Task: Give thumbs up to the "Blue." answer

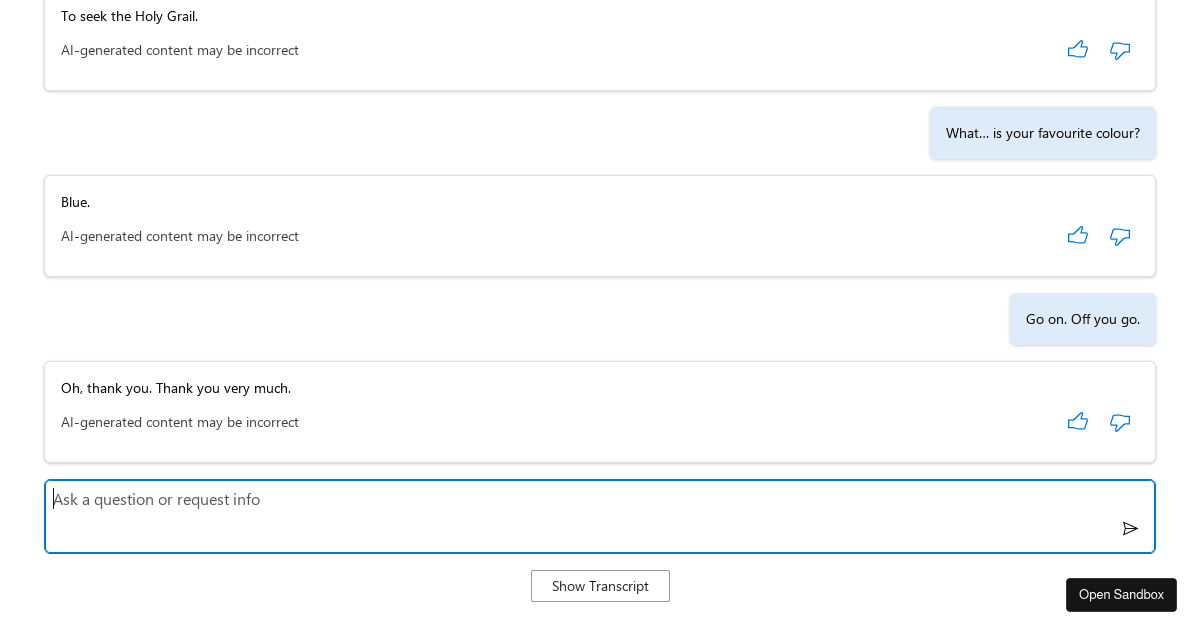Action: [1077, 236]
